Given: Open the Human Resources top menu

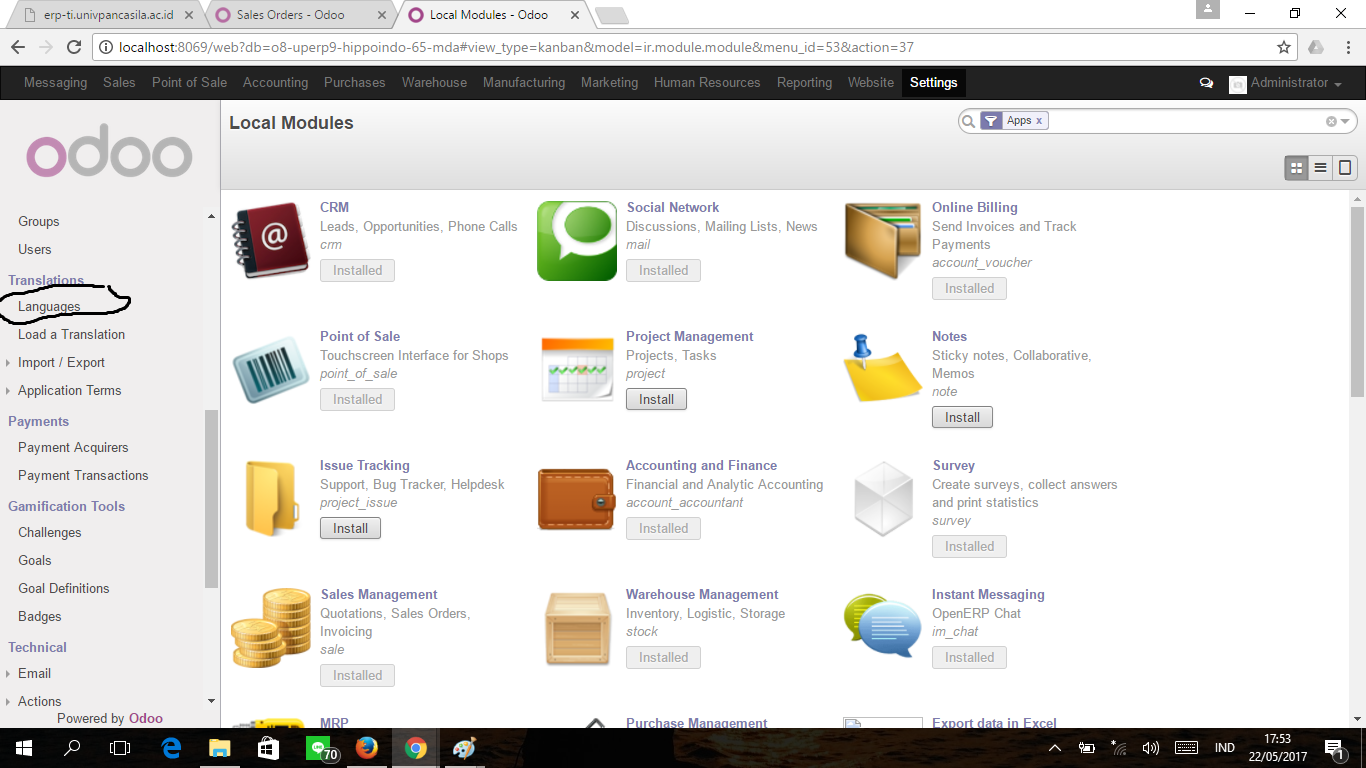Looking at the screenshot, I should (707, 83).
